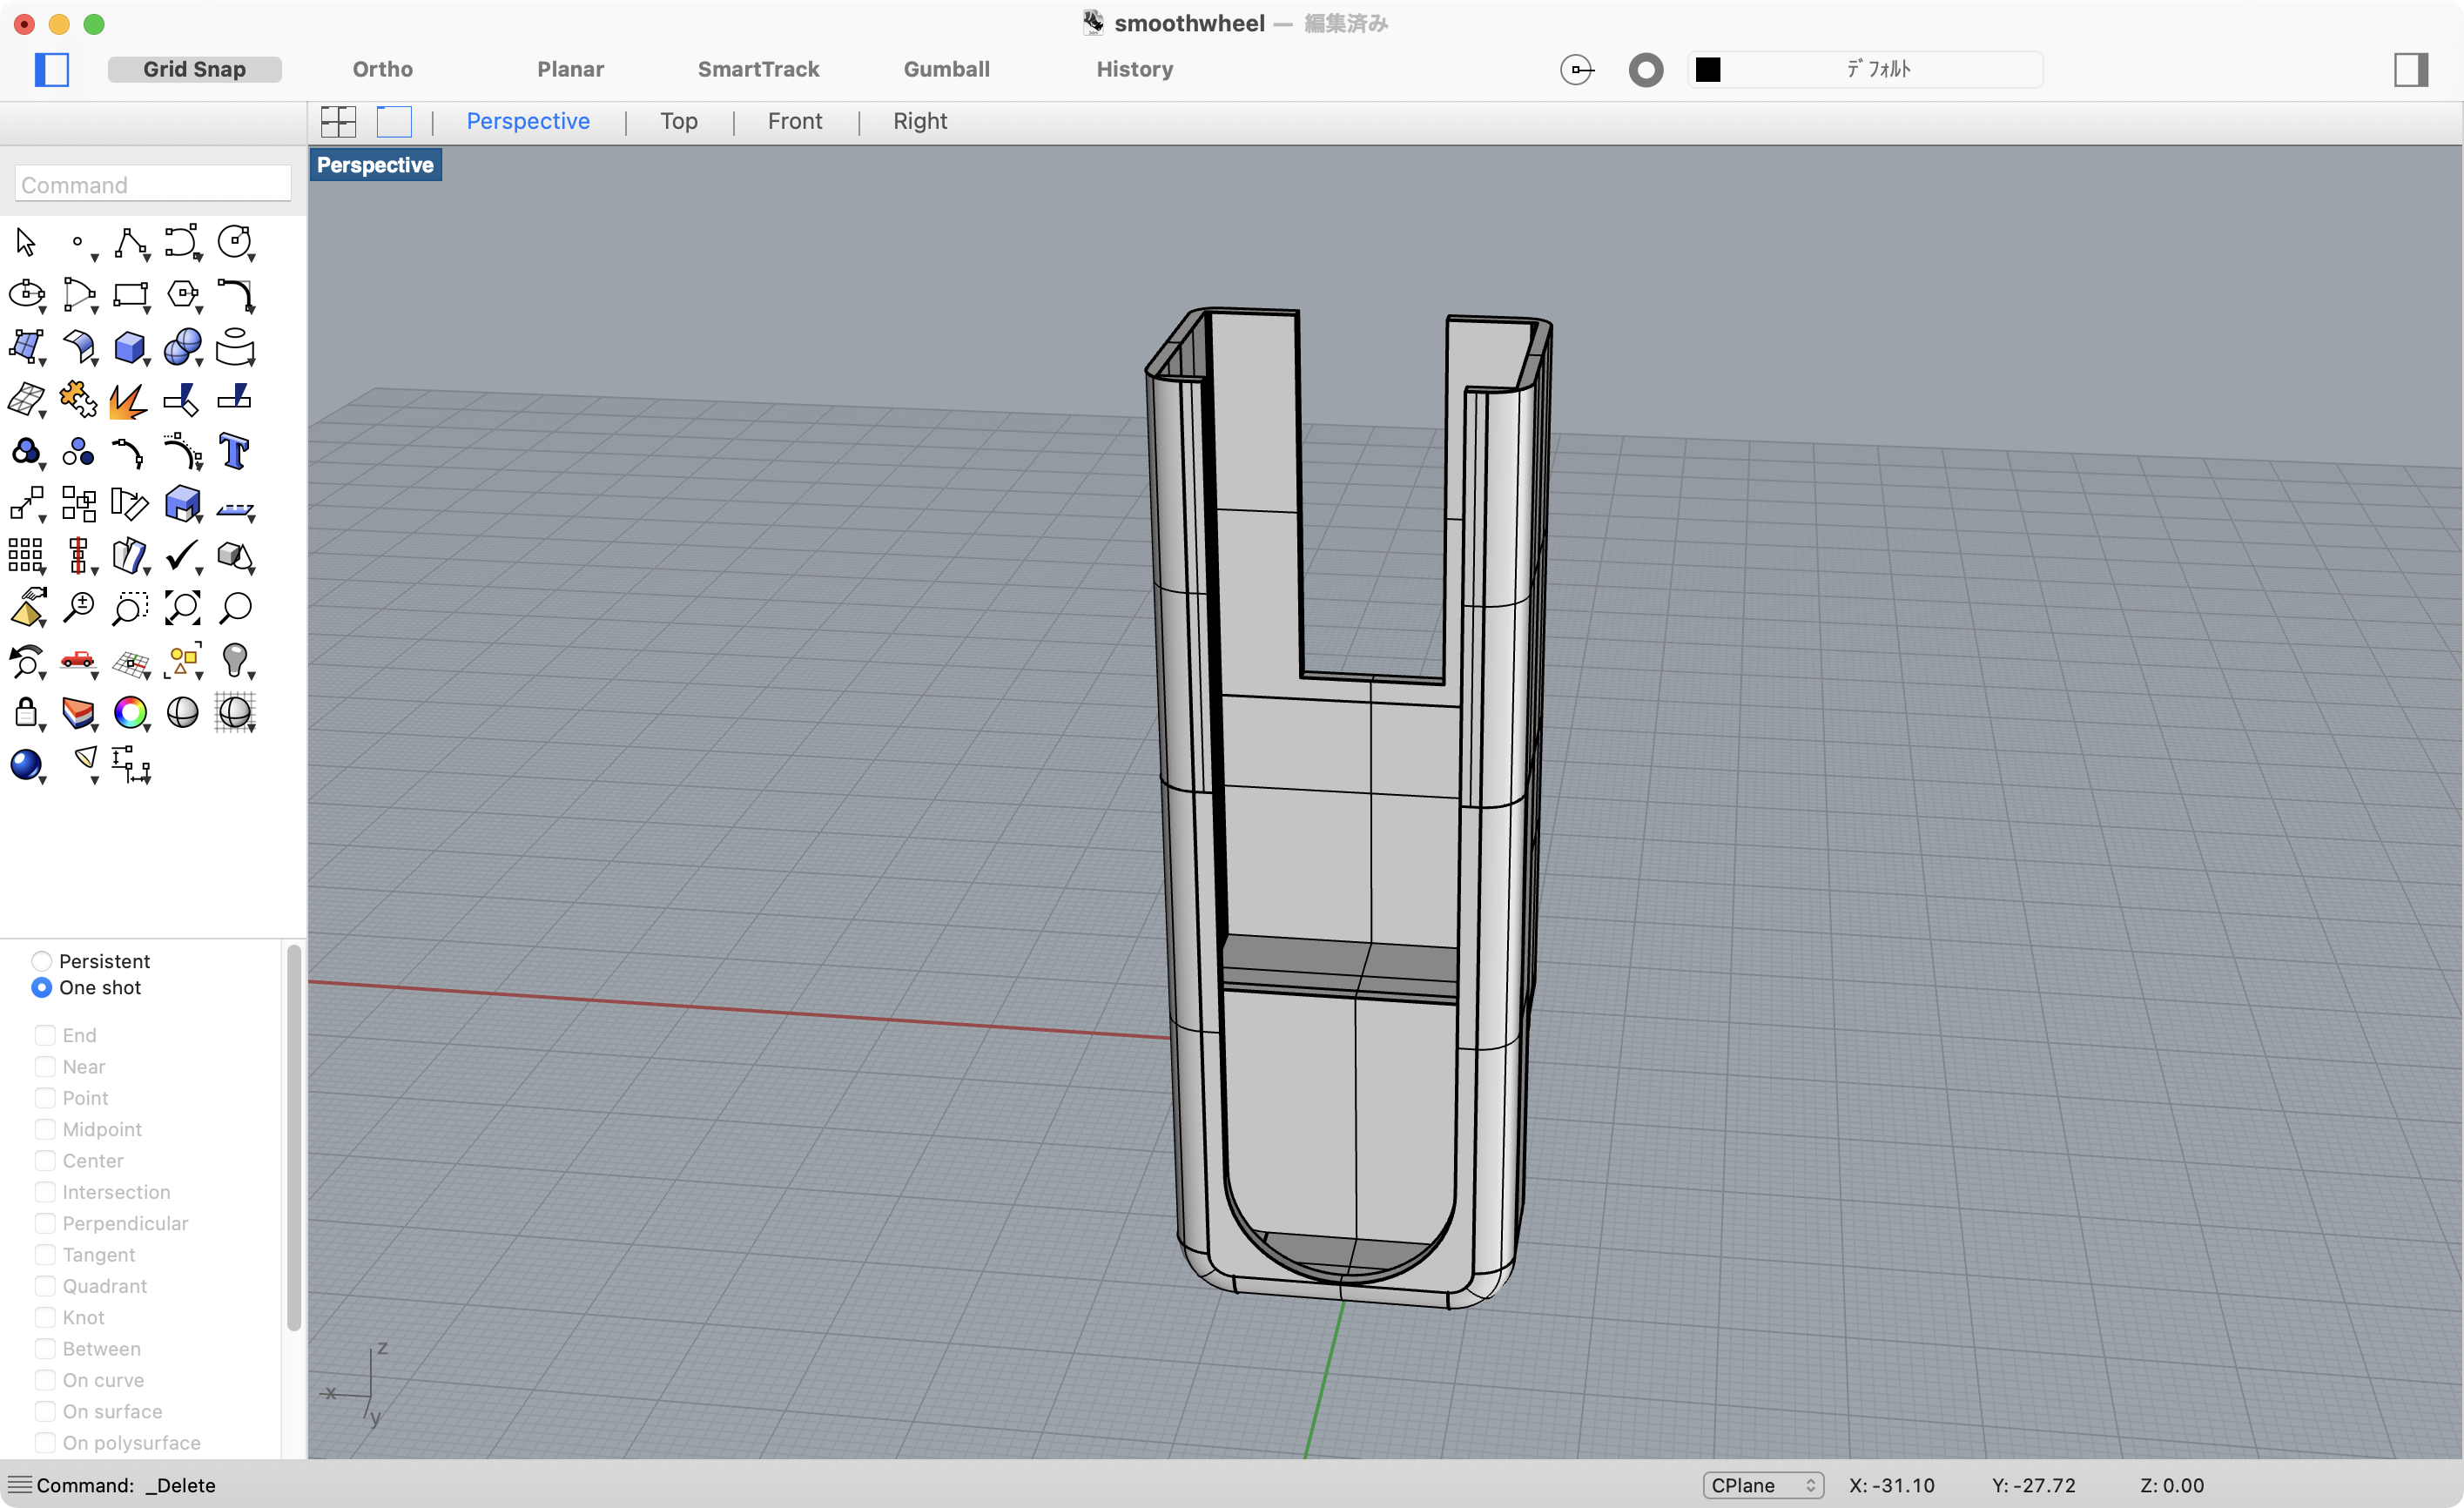This screenshot has height=1508, width=2464.
Task: Click the black layer color swatch
Action: (x=1708, y=69)
